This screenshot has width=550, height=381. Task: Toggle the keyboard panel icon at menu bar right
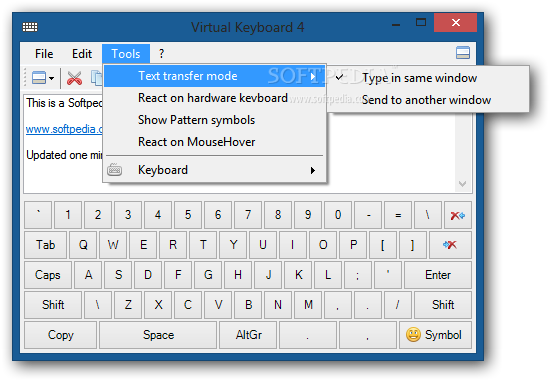pos(463,53)
